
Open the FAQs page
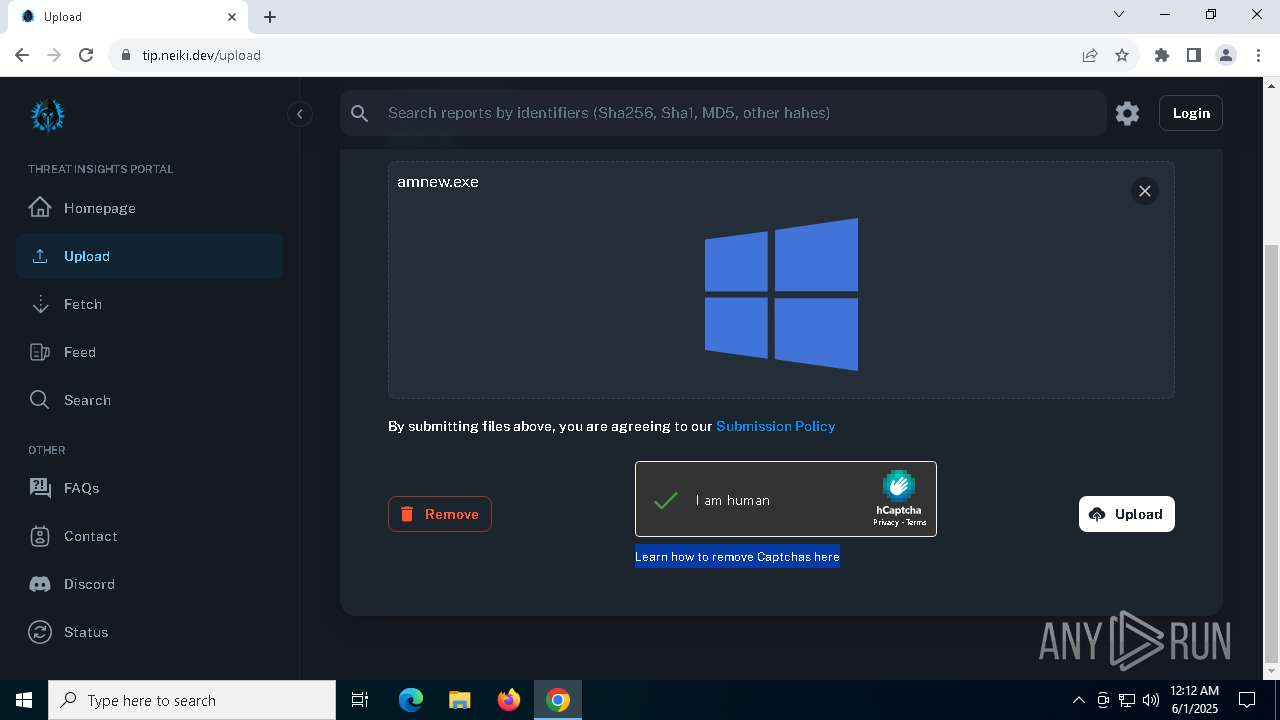(149, 488)
